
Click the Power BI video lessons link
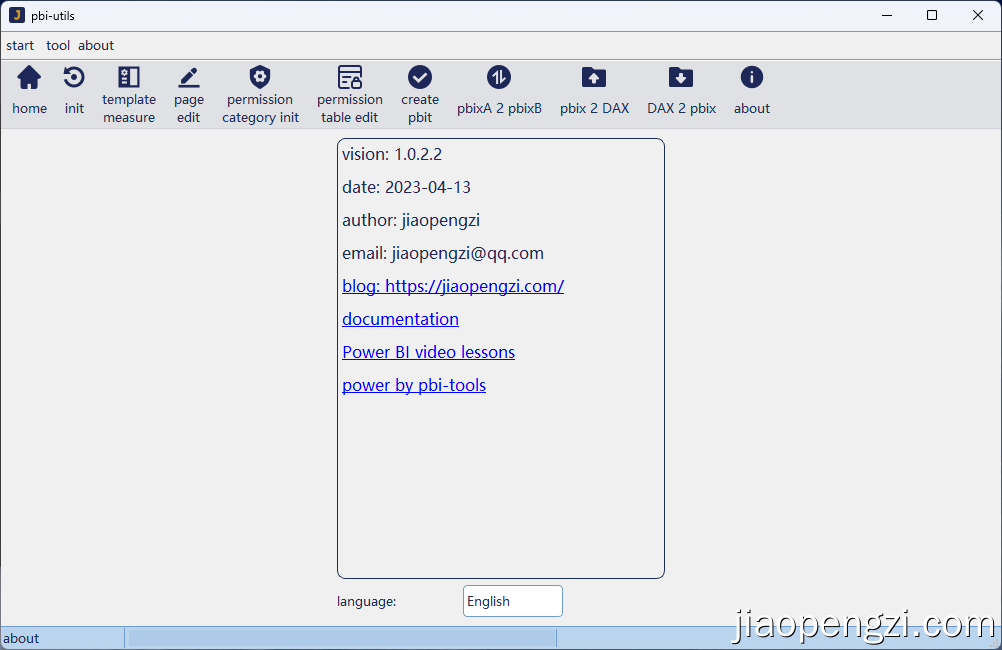click(x=428, y=352)
